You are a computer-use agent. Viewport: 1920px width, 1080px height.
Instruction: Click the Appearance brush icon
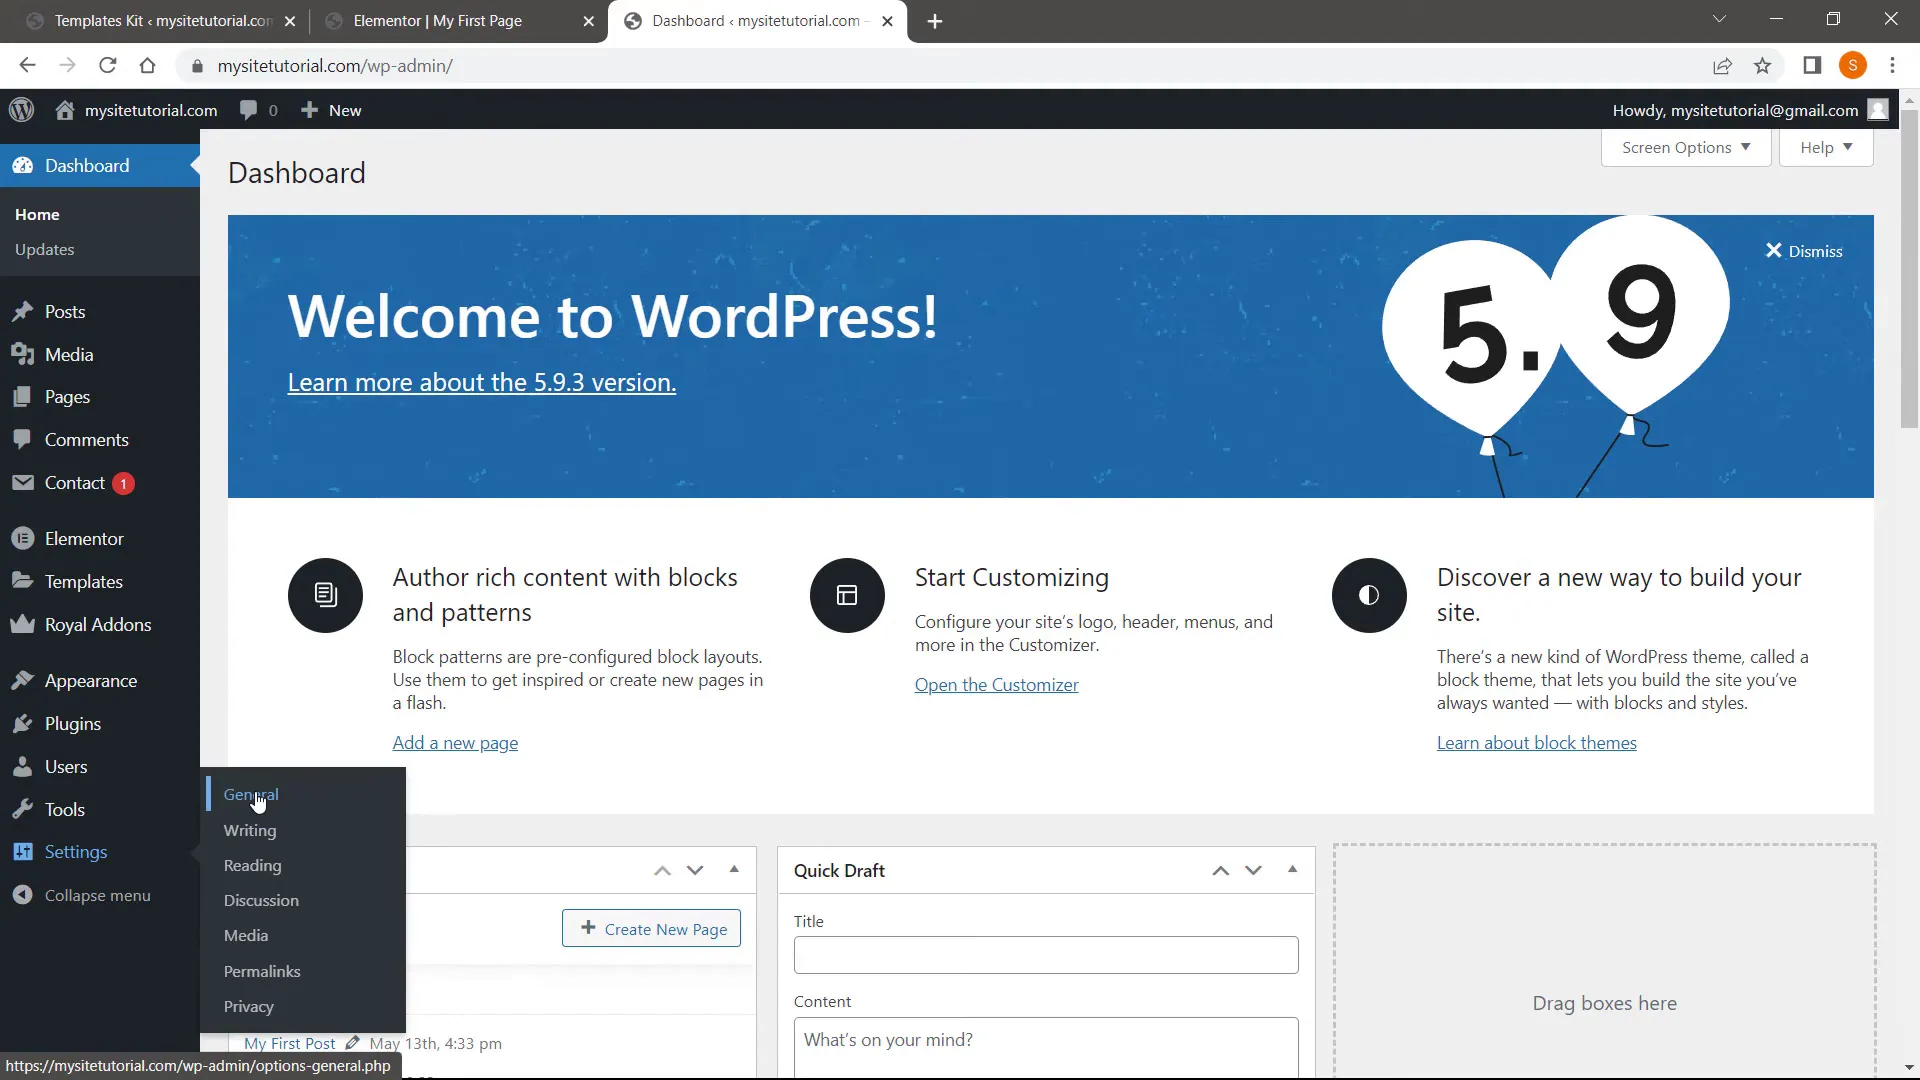[23, 681]
